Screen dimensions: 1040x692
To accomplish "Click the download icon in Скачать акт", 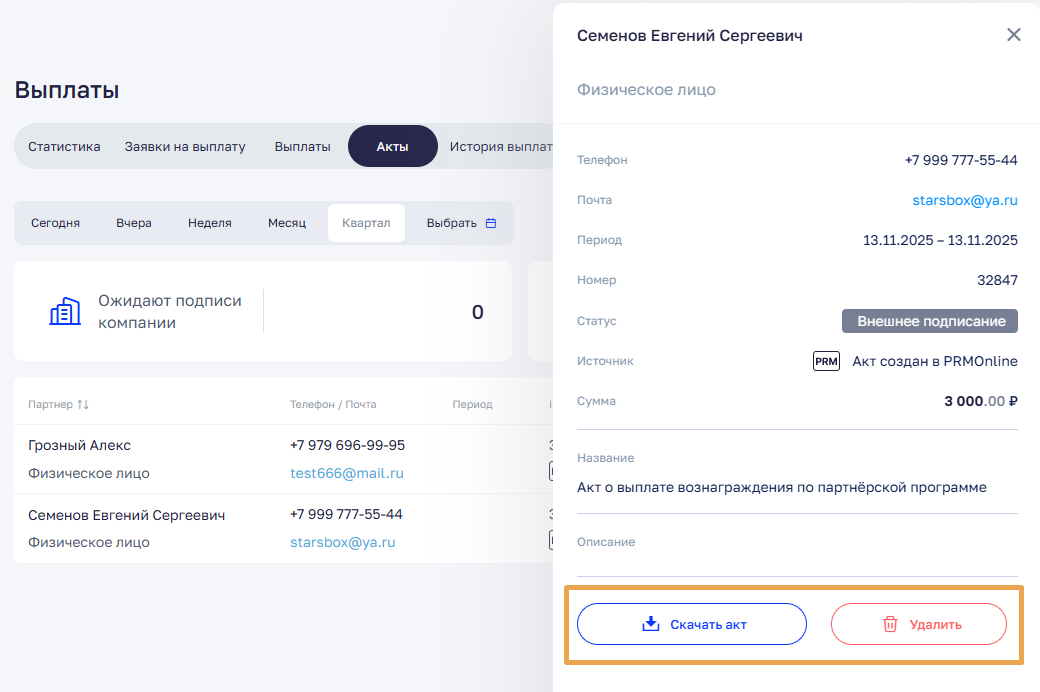I will tap(650, 624).
